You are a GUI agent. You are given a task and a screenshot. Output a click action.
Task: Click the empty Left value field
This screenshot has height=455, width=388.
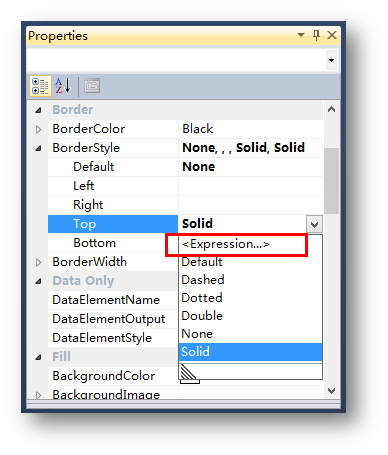[x=251, y=186]
